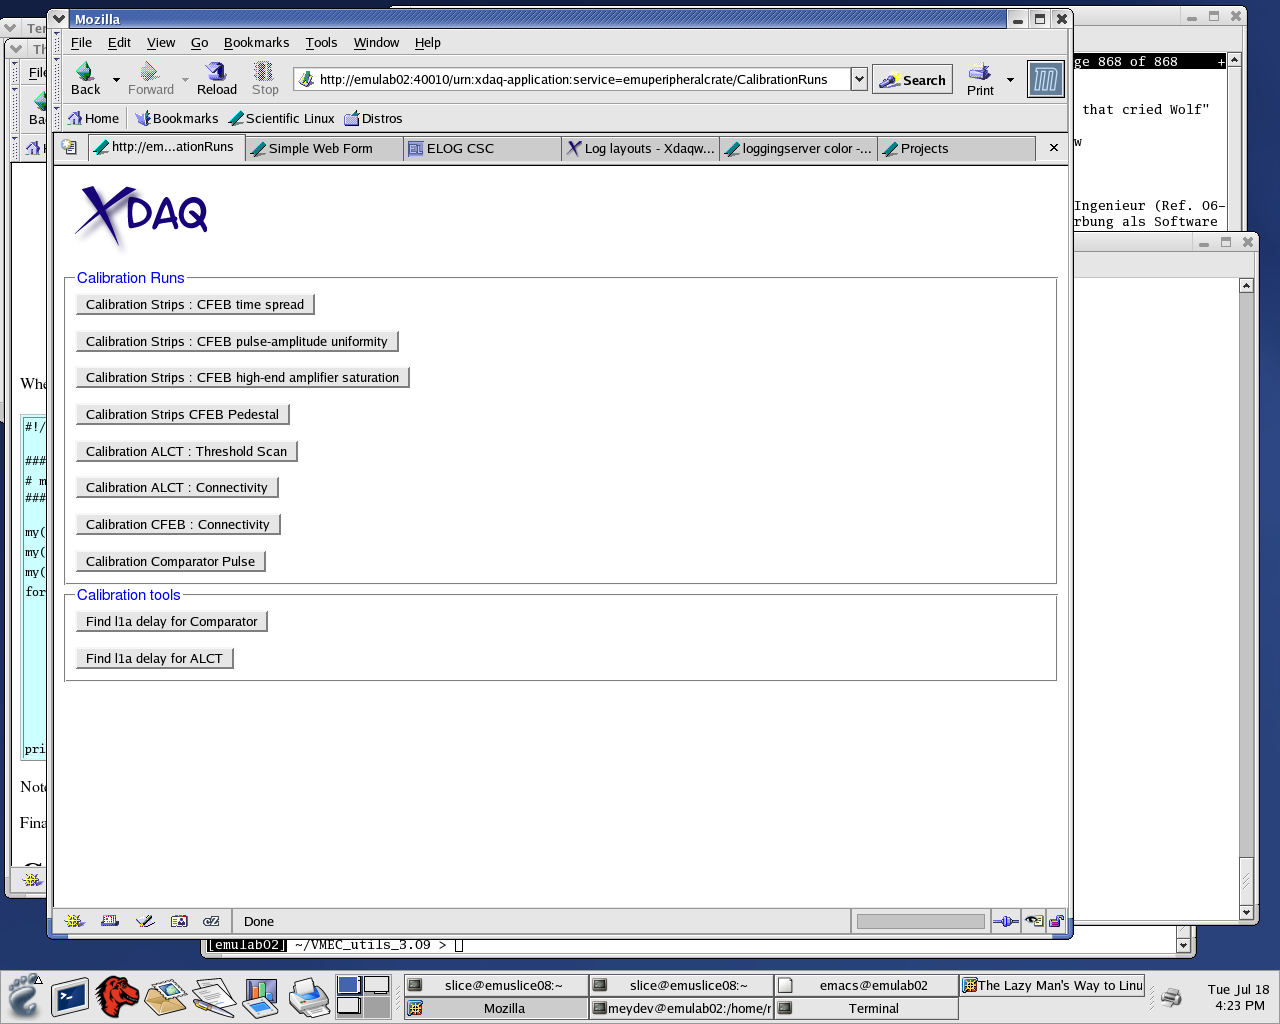This screenshot has width=1280, height=1024.
Task: Open the print manager panel icon
Action: [309, 997]
